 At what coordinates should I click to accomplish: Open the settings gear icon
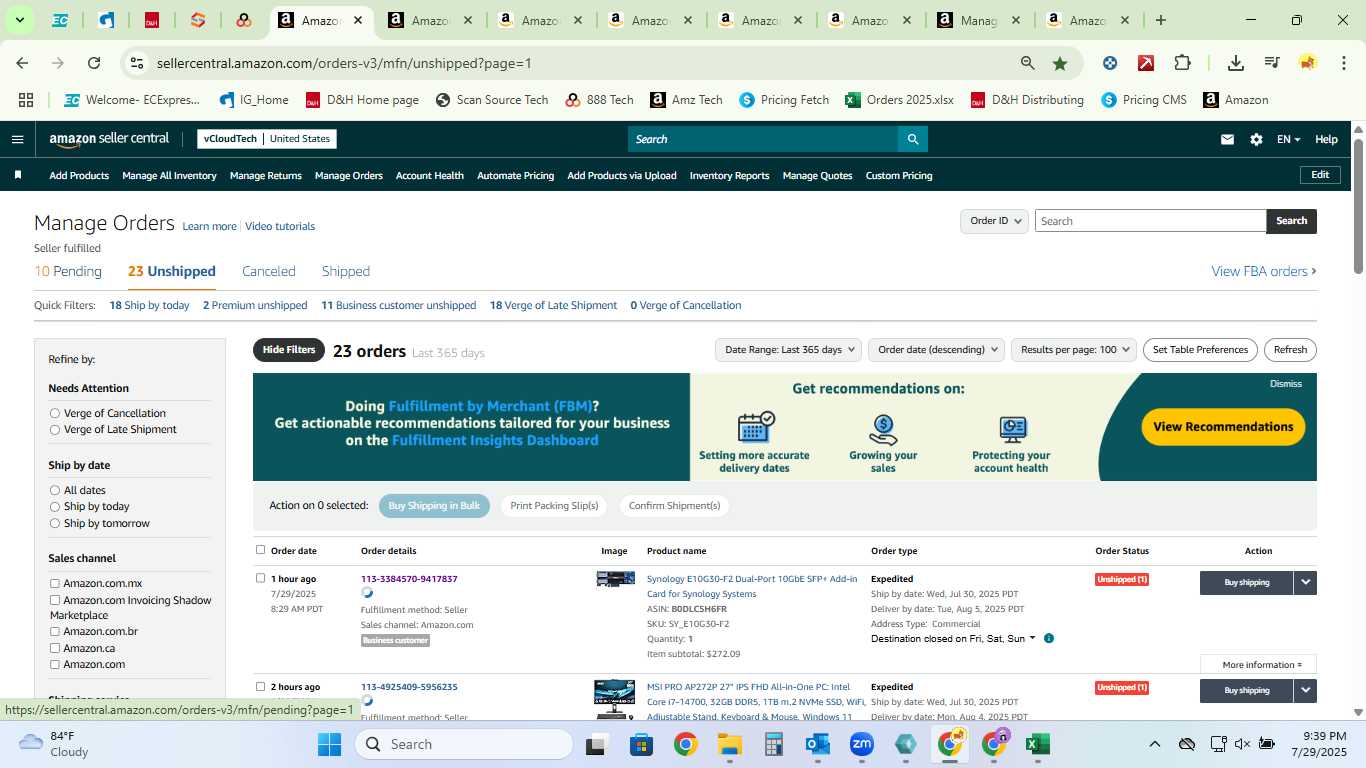coord(1256,139)
